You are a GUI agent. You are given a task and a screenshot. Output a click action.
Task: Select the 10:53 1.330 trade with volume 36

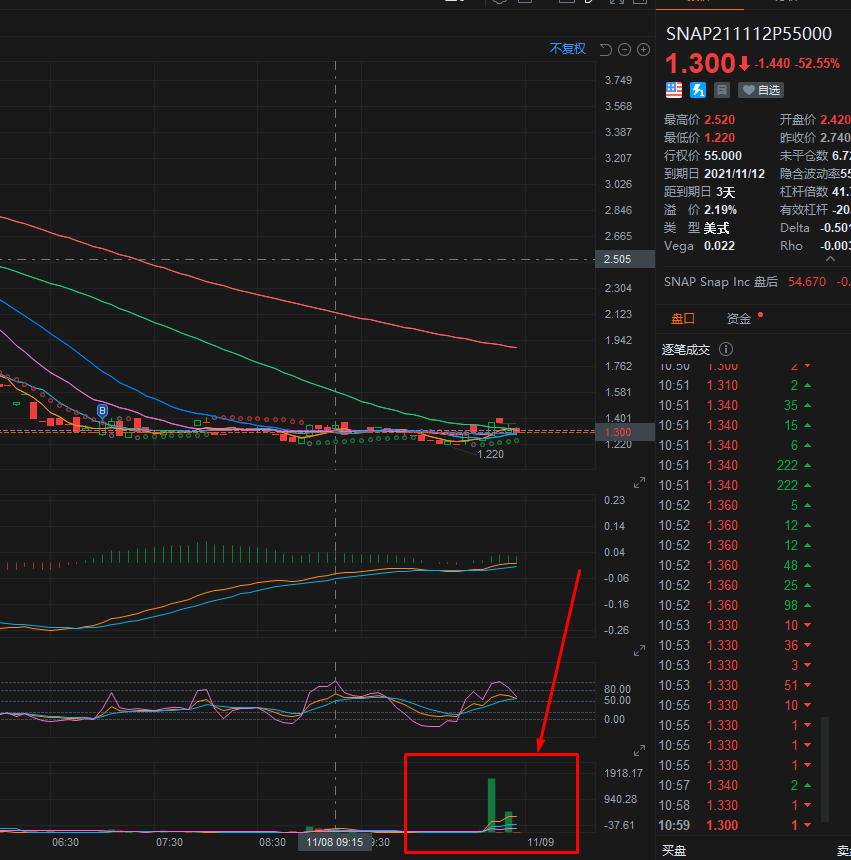pos(735,646)
